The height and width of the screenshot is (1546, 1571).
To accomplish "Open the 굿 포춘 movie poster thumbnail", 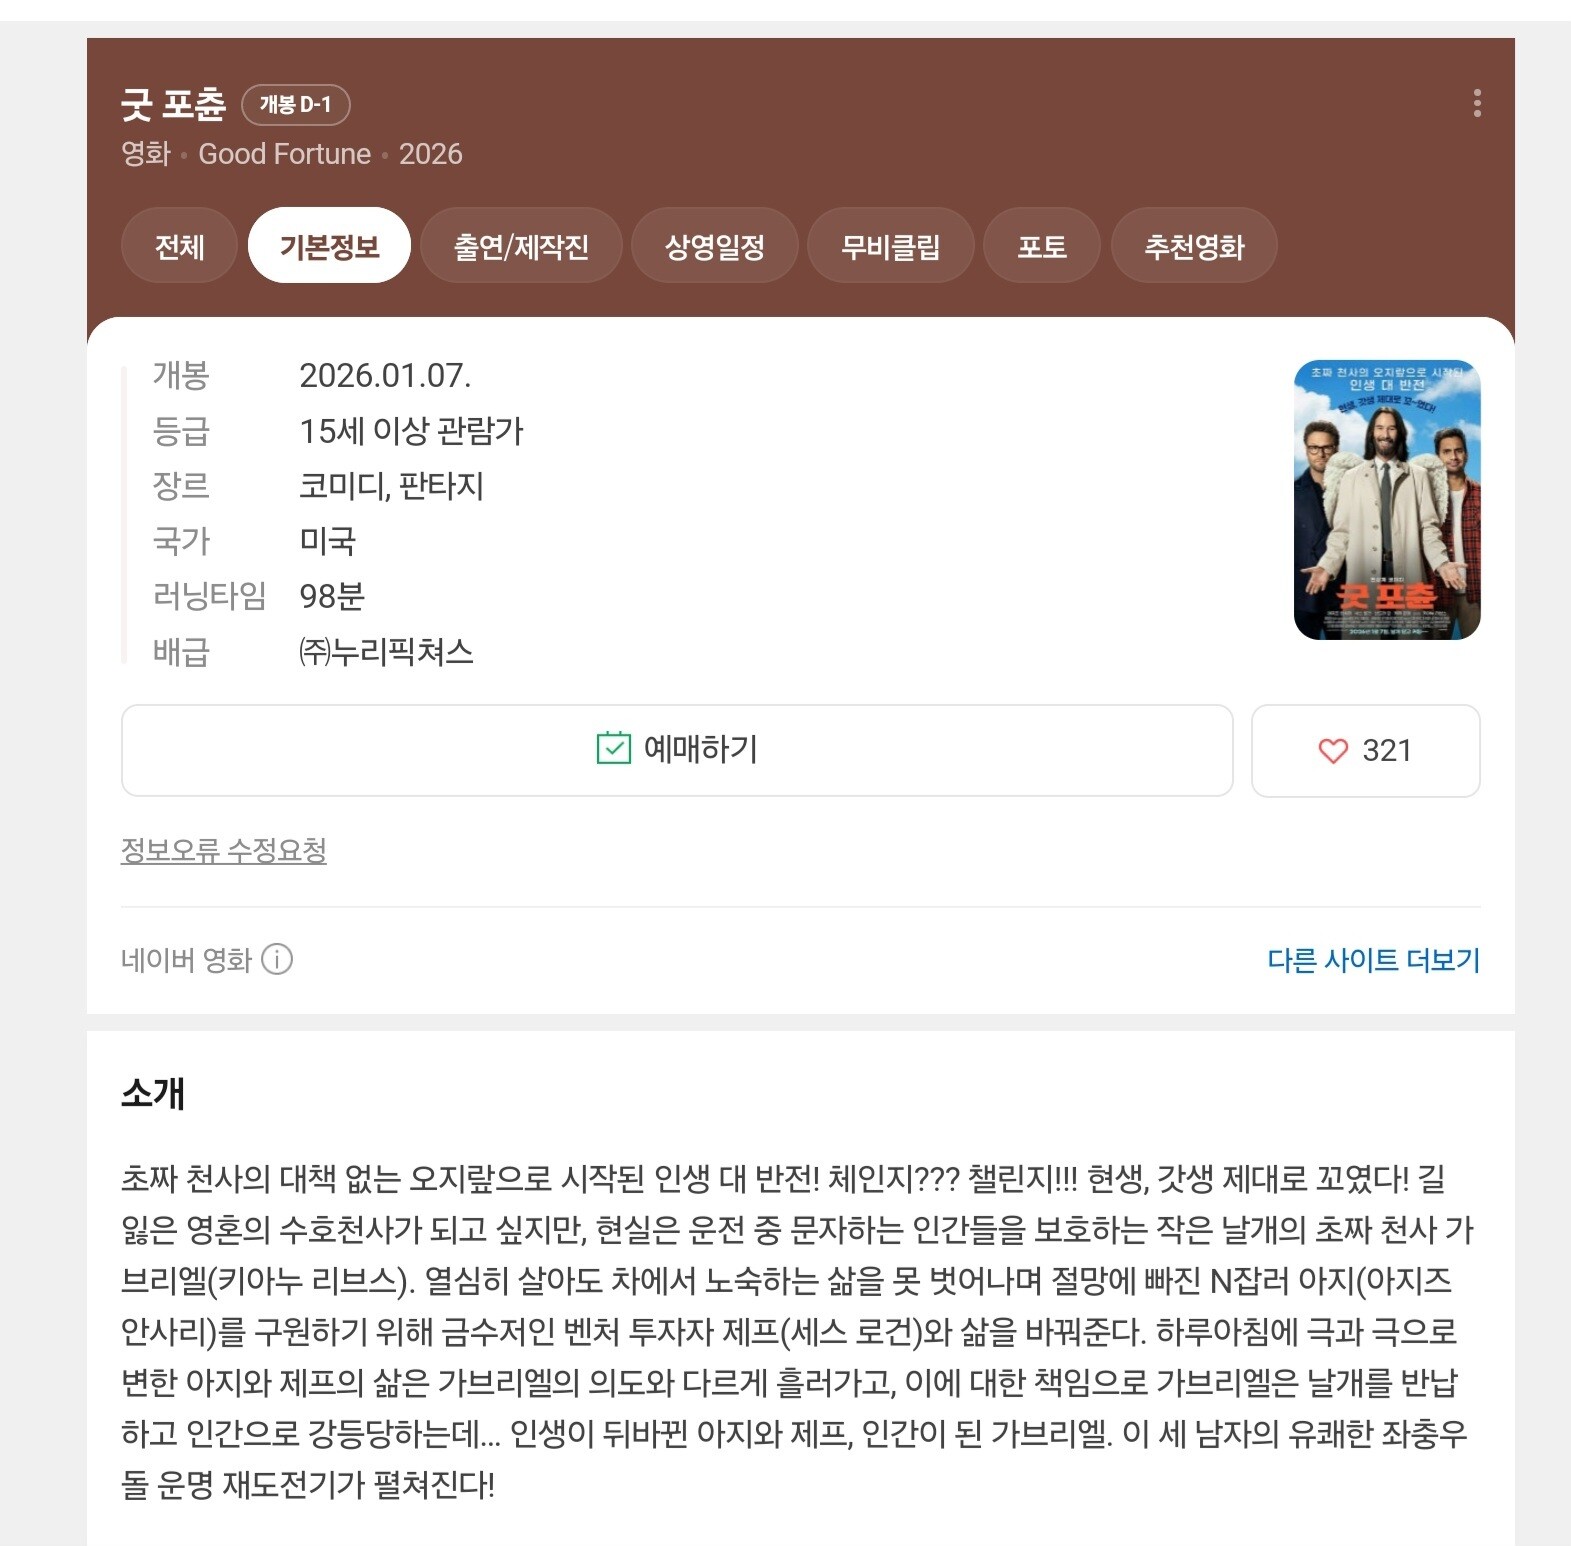I will (1387, 500).
